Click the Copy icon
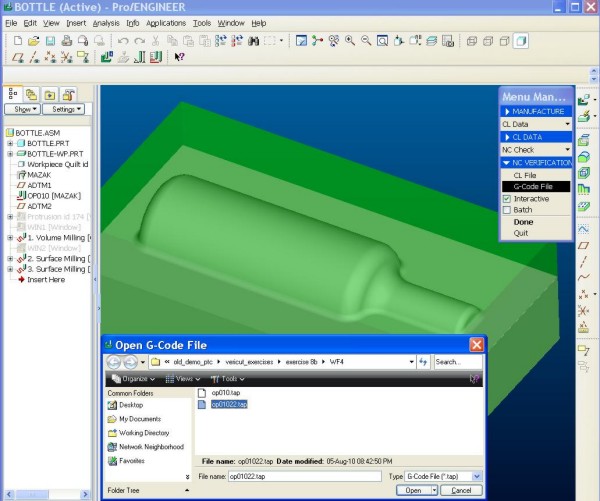600x501 pixels. click(x=173, y=41)
